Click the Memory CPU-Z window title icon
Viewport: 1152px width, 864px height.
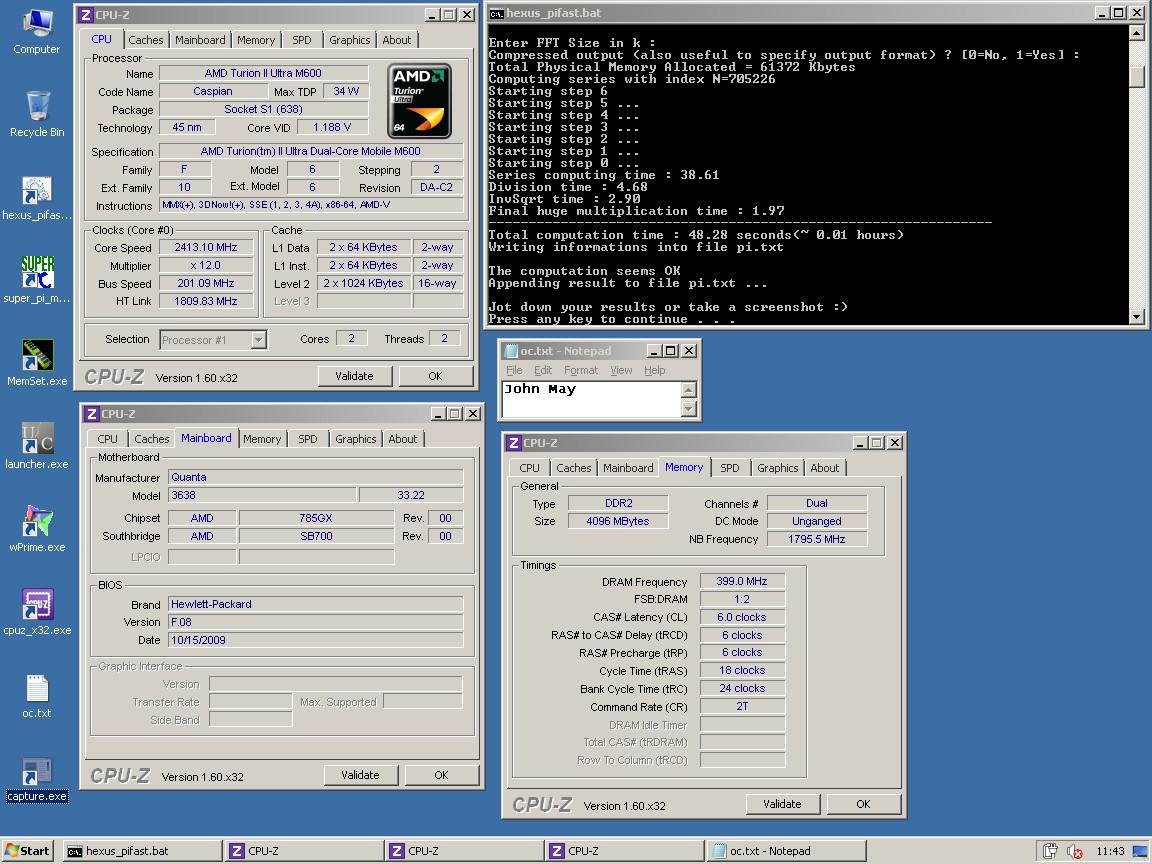pyautogui.click(x=514, y=443)
